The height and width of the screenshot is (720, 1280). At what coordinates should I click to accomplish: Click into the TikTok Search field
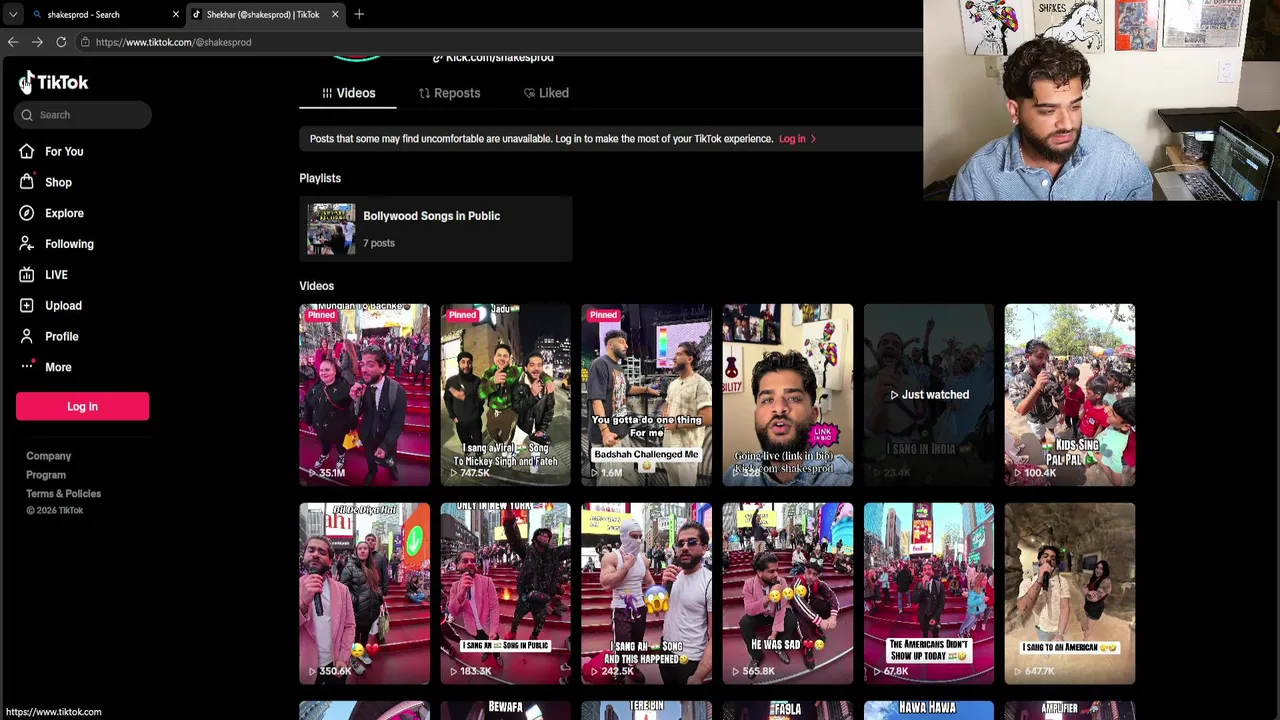coord(84,115)
